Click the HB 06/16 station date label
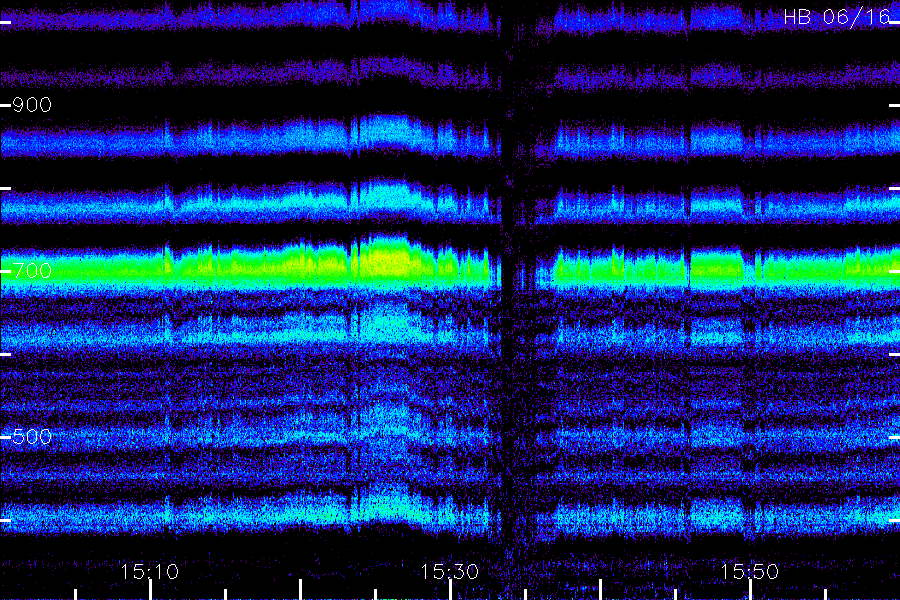 [x=837, y=17]
